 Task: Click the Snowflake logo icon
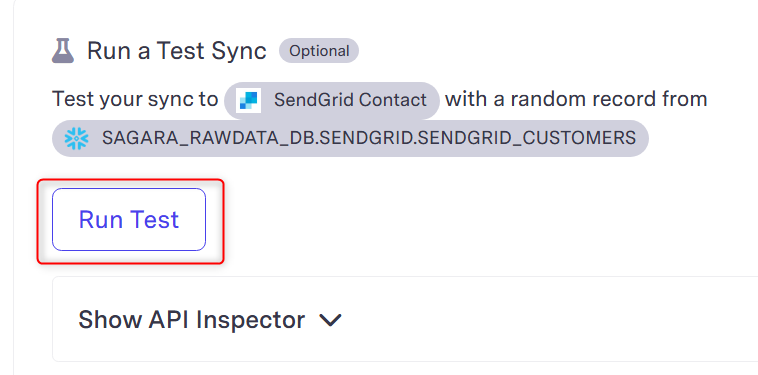pos(76,138)
